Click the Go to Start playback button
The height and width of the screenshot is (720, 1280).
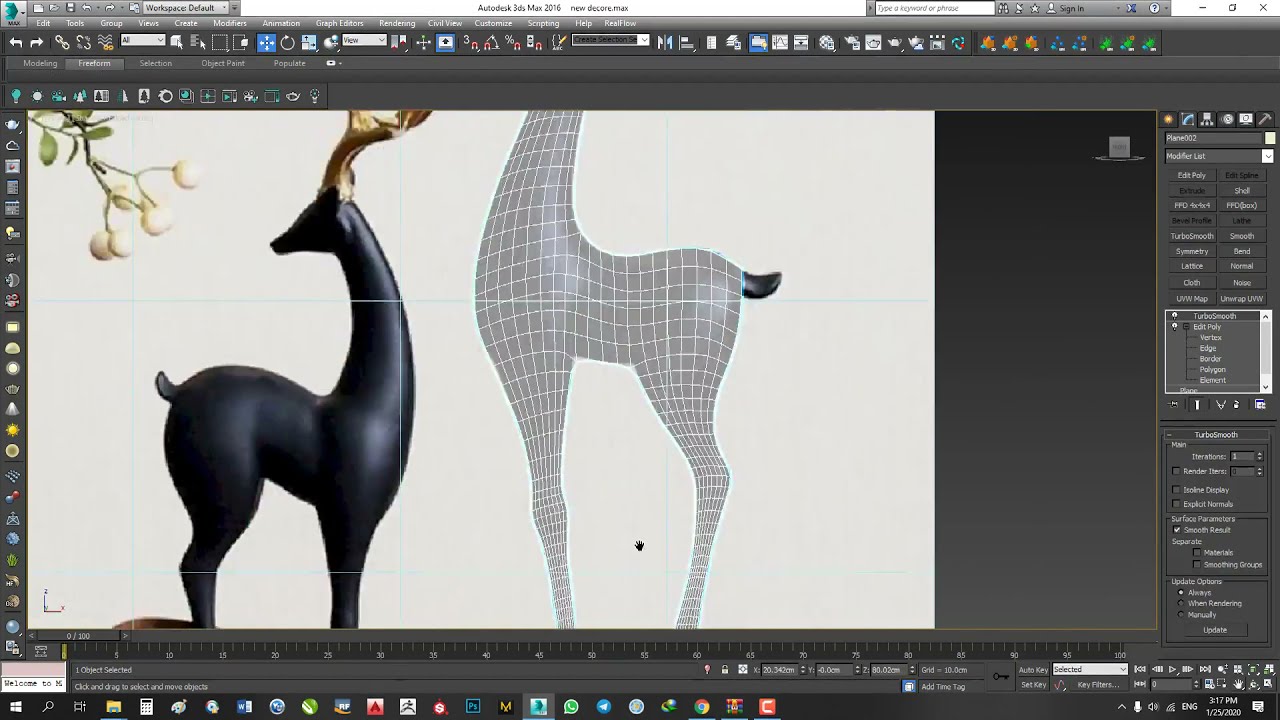(1140, 670)
